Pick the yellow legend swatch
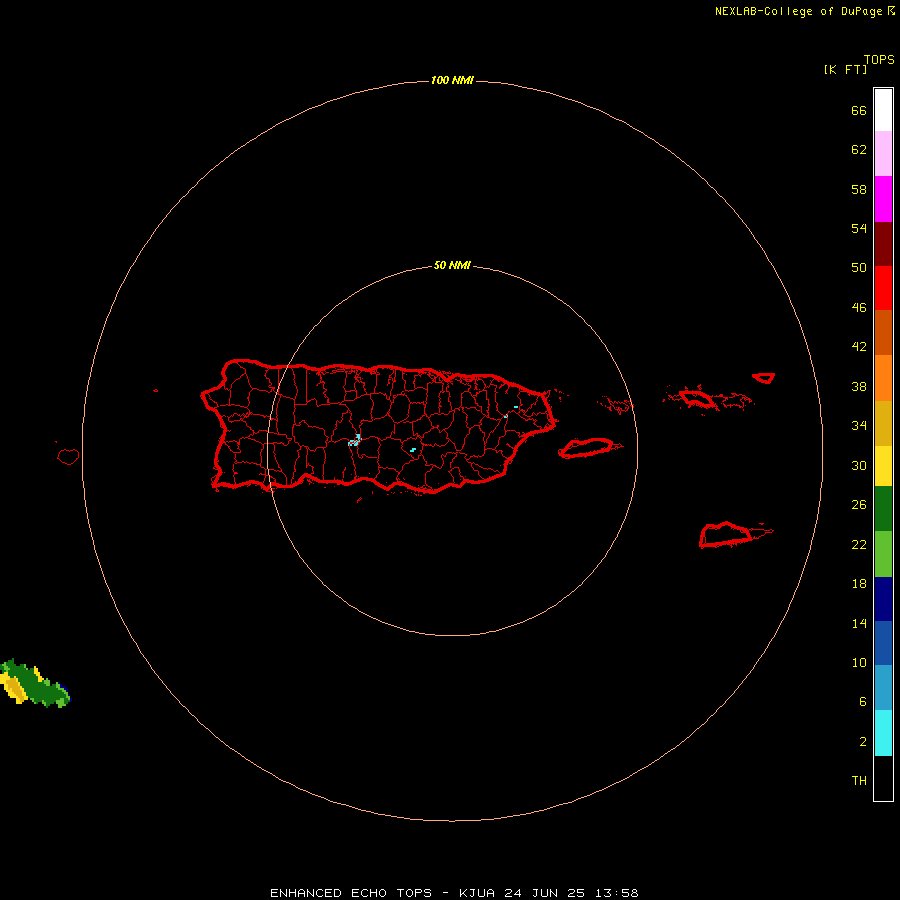Image resolution: width=900 pixels, height=900 pixels. pos(883,466)
